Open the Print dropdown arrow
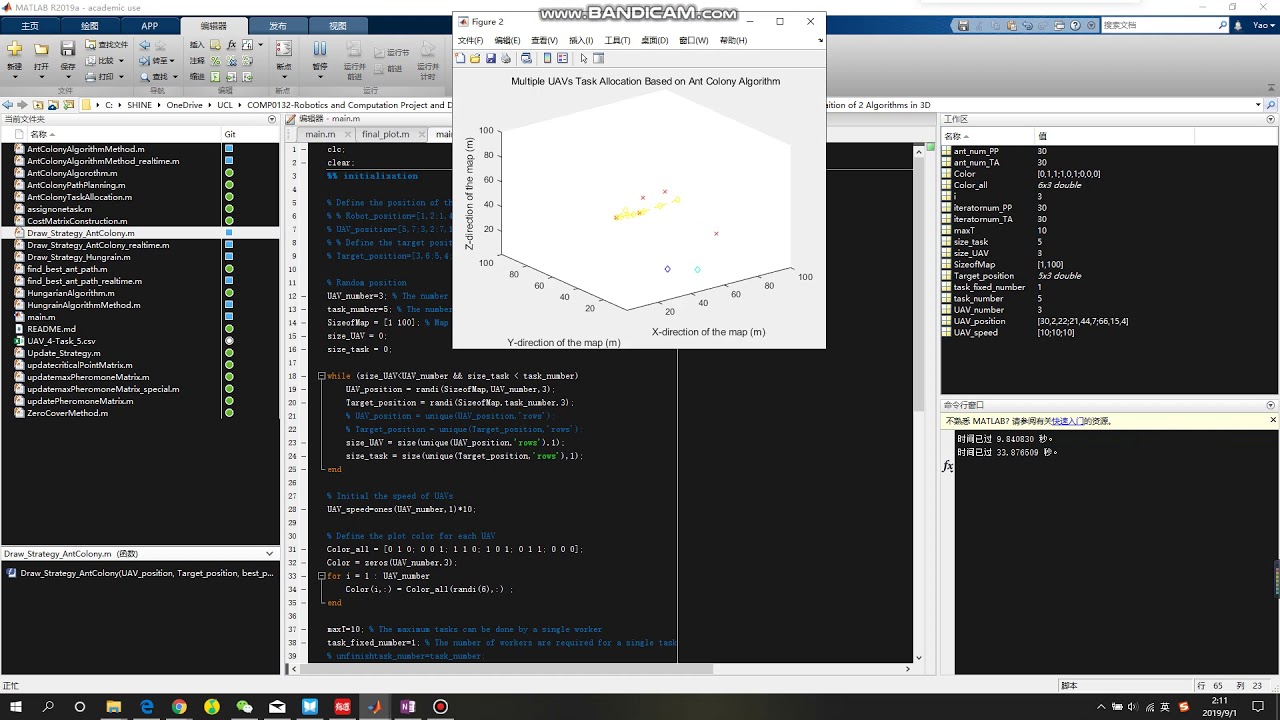Viewport: 1280px width, 720px height. pyautogui.click(x=121, y=77)
